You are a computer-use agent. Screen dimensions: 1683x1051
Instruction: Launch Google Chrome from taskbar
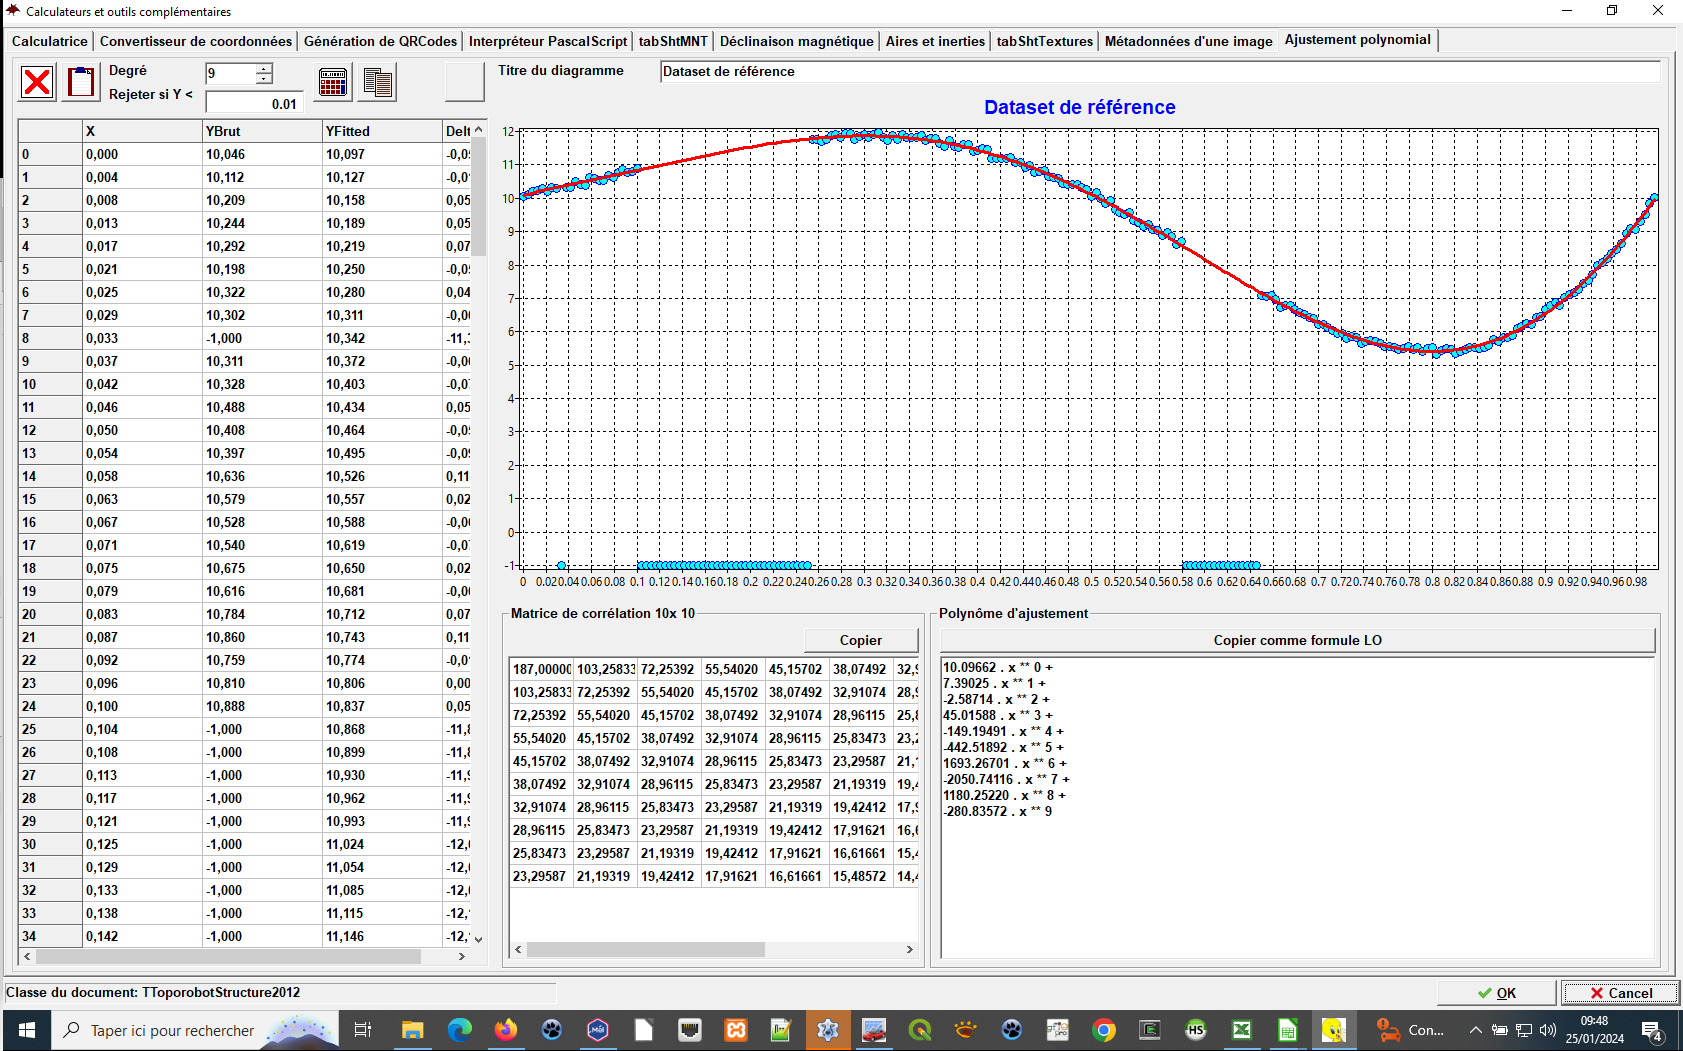pos(1104,1030)
